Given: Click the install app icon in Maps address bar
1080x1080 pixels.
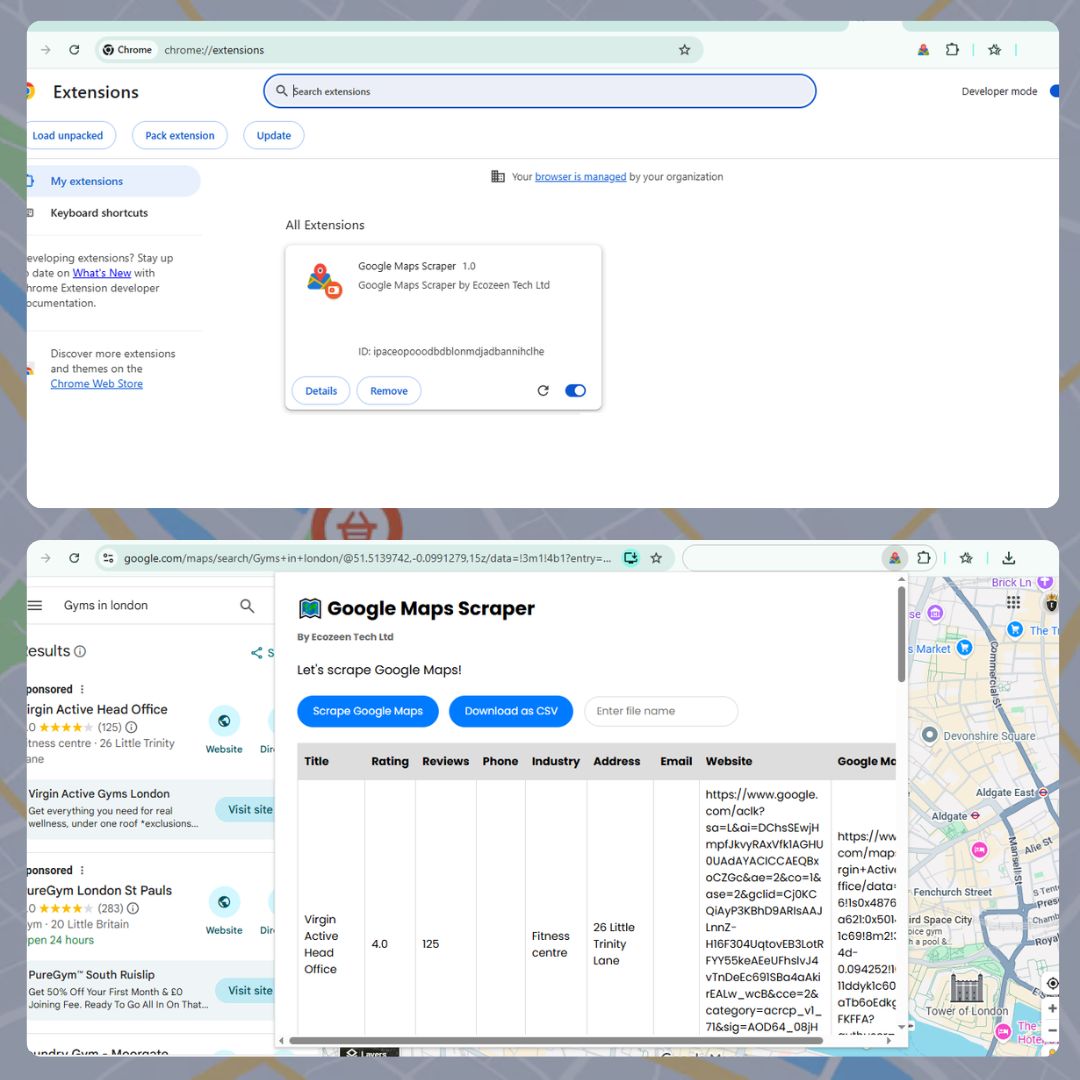Looking at the screenshot, I should tap(630, 558).
